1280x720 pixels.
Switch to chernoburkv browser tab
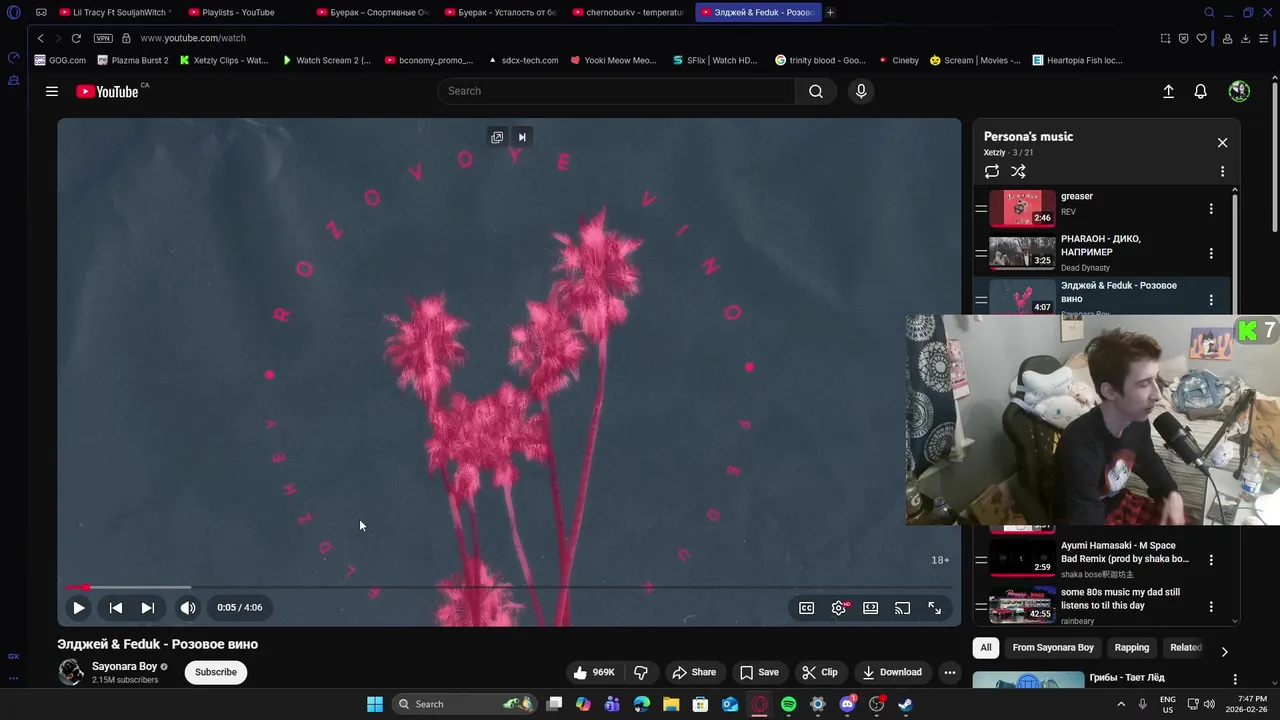(x=629, y=12)
